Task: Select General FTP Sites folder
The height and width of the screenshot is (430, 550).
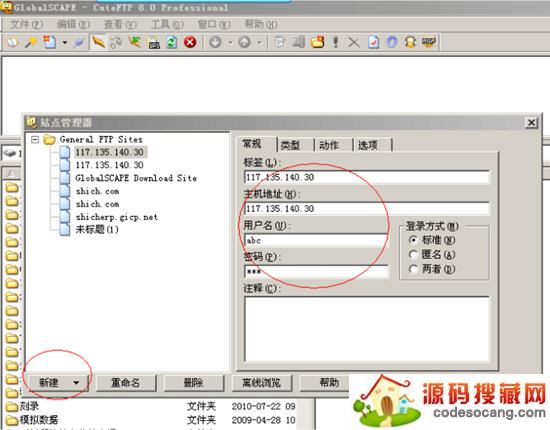Action: pos(101,140)
